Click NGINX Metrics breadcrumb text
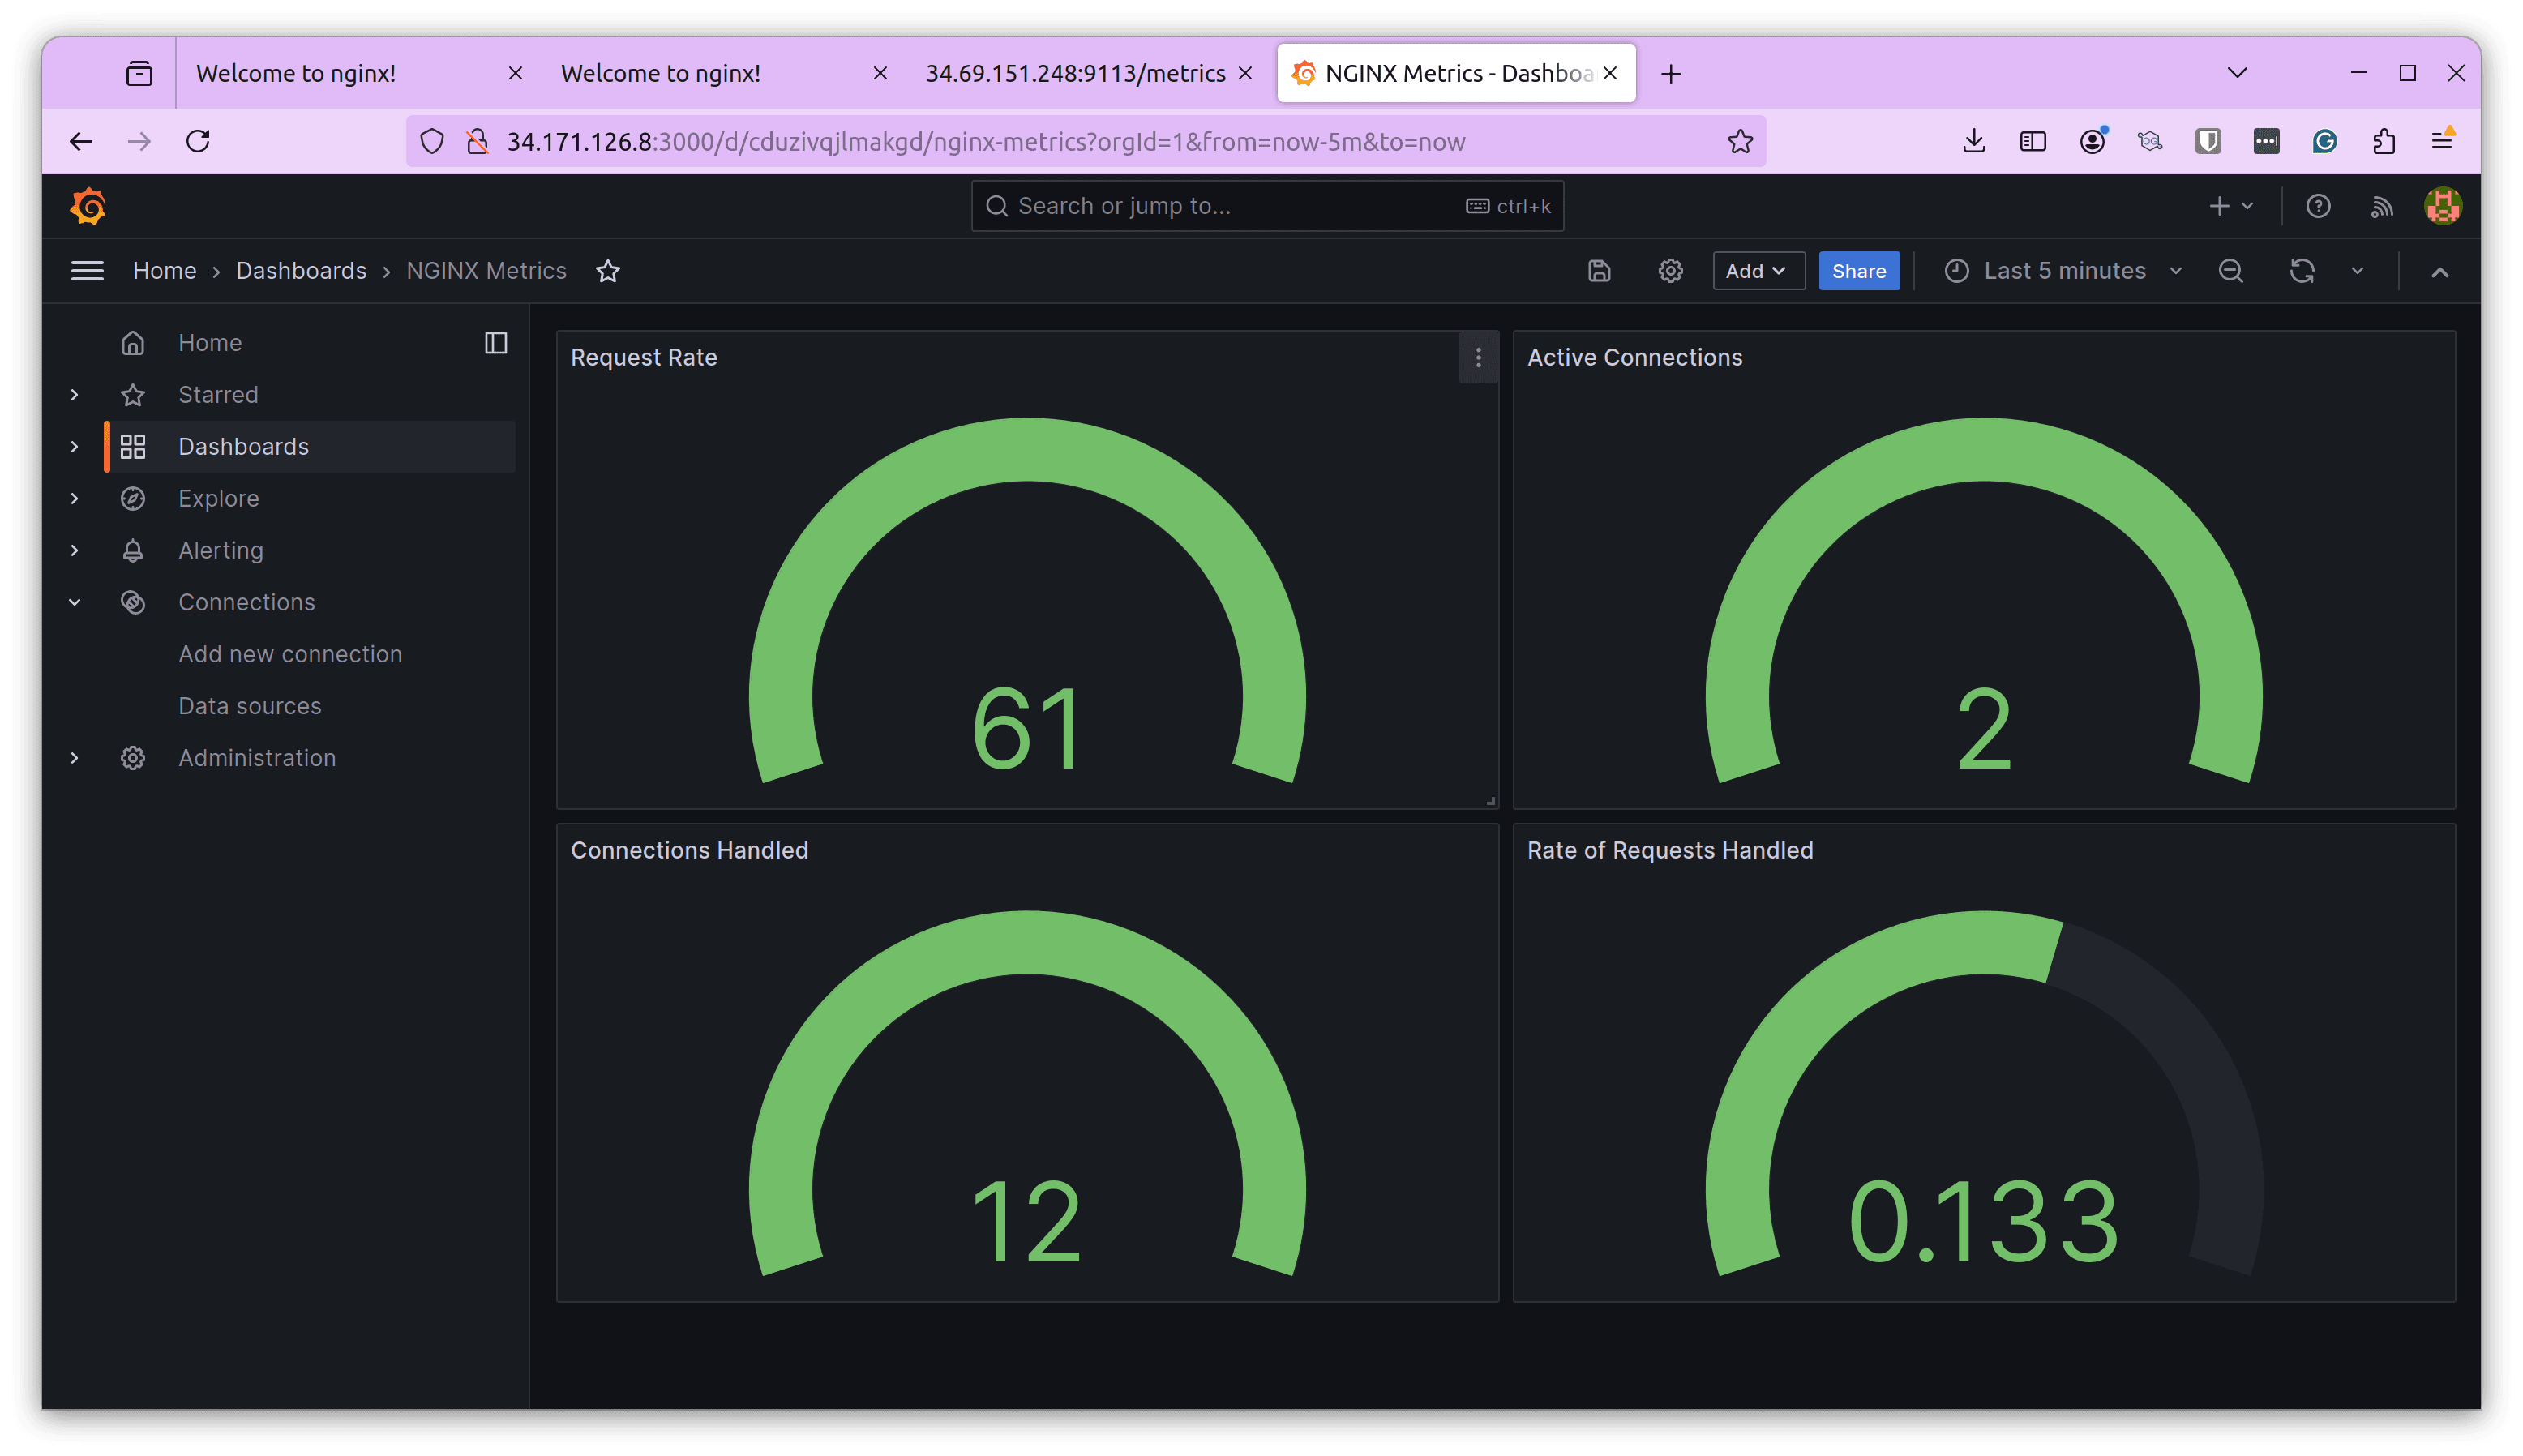This screenshot has height=1456, width=2523. tap(486, 271)
